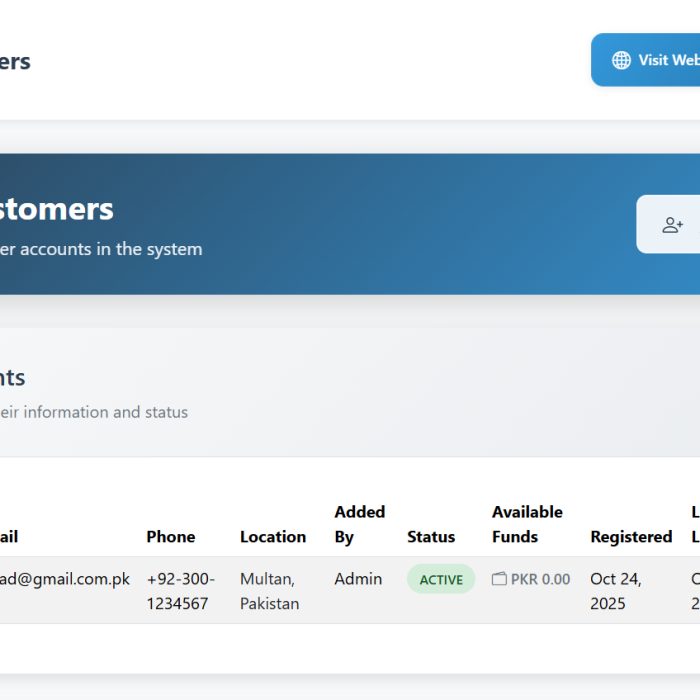Screen dimensions: 700x700
Task: Click the Customers heading in the blue banner
Action: [56, 209]
